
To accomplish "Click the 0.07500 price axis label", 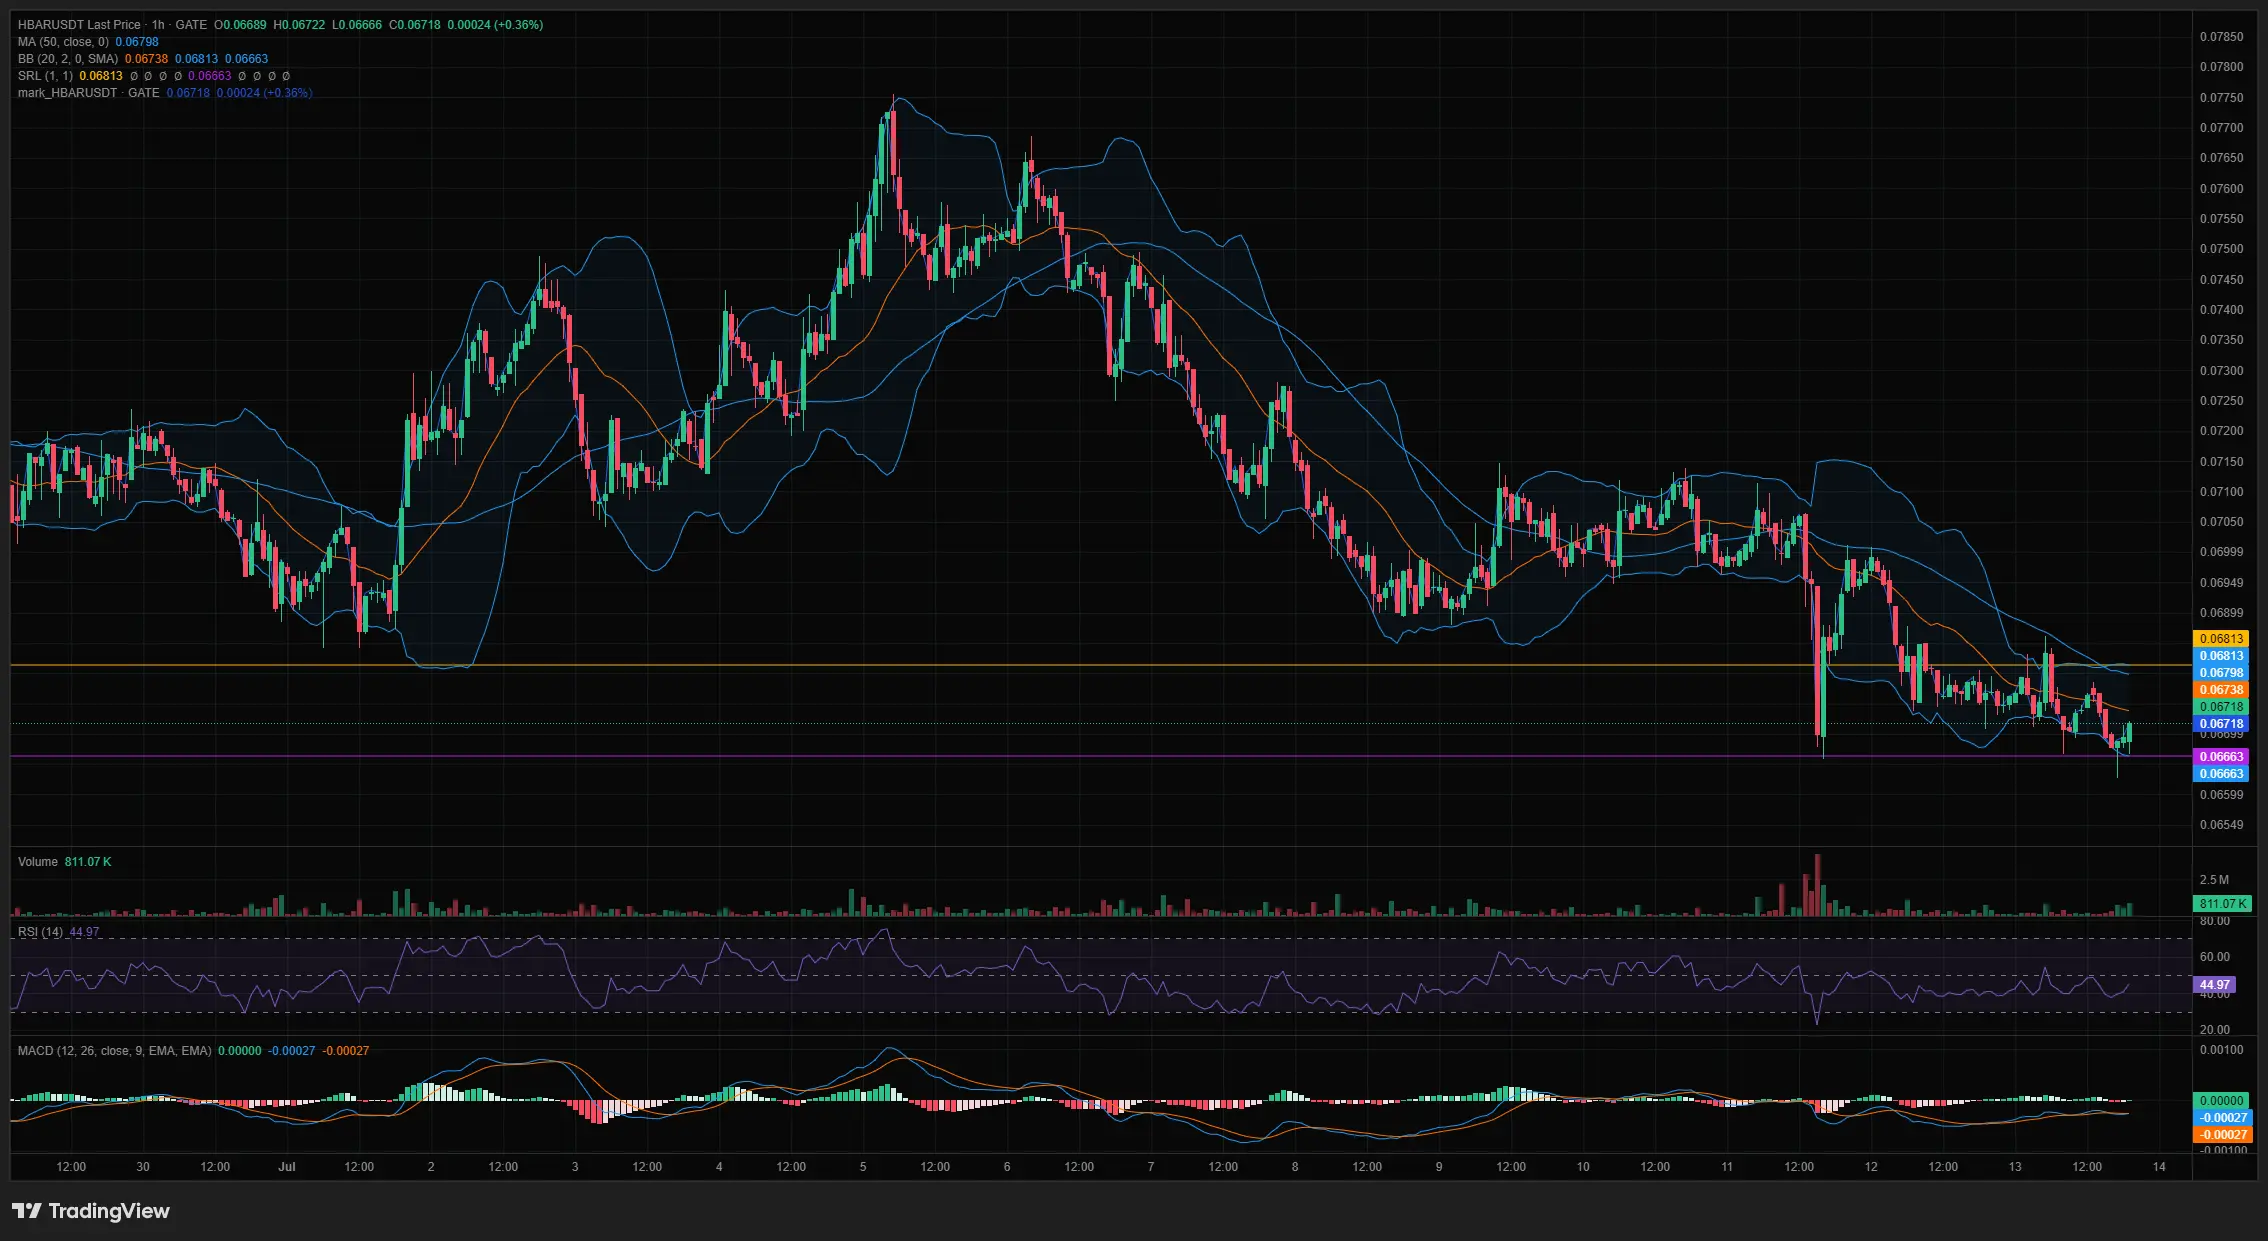I will [2221, 248].
